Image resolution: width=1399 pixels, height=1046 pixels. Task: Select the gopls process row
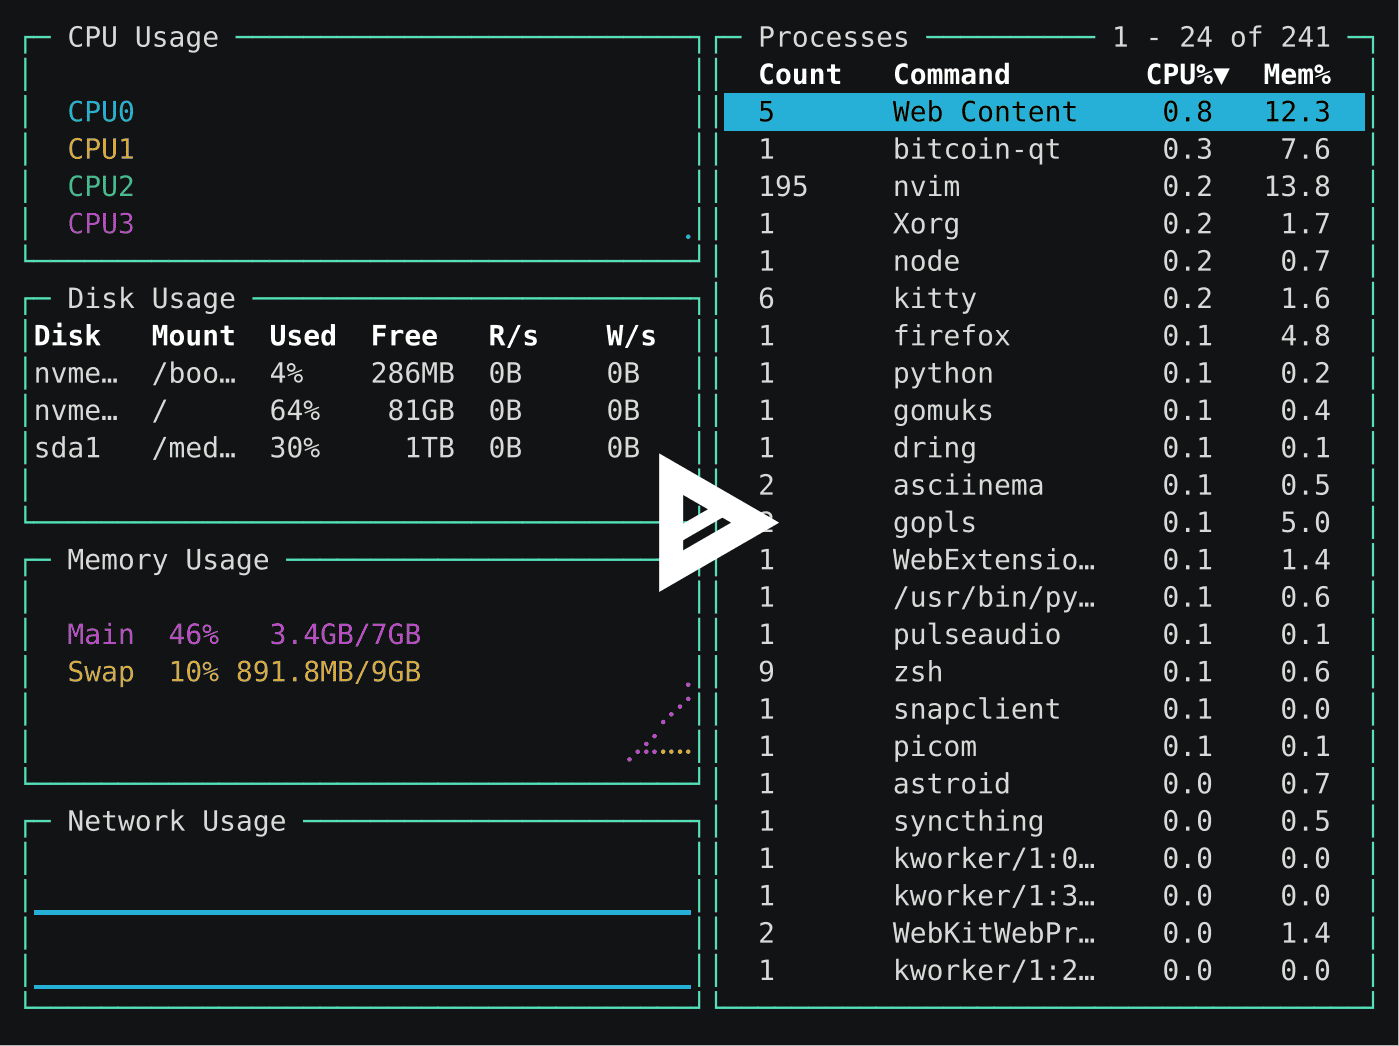[x=1044, y=522]
